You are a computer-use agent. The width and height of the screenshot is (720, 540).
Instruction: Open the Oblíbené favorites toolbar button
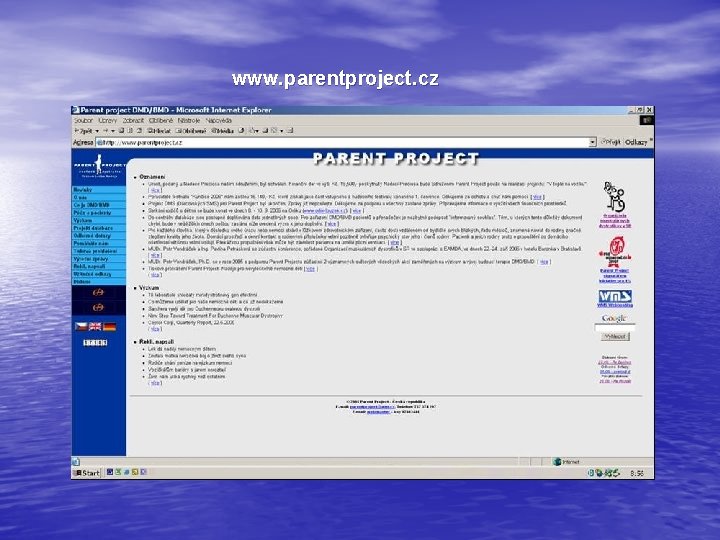pyautogui.click(x=191, y=131)
